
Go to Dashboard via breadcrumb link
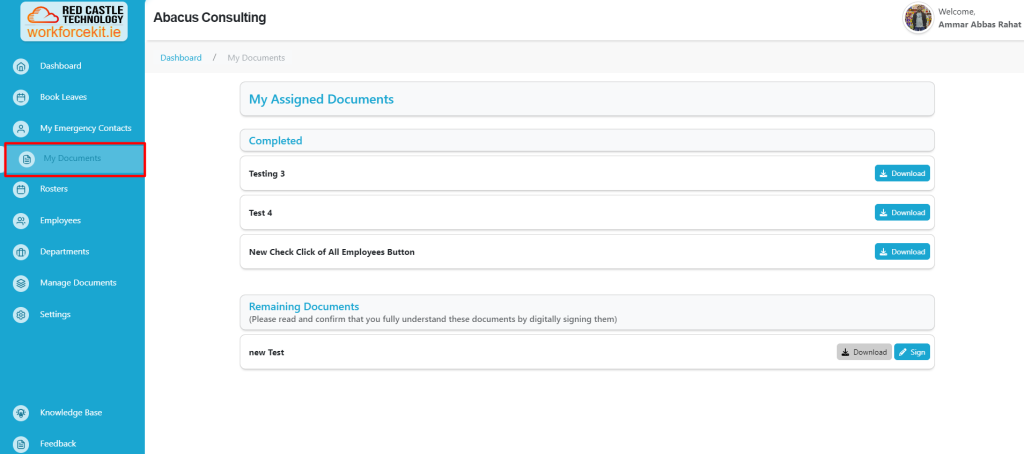181,58
